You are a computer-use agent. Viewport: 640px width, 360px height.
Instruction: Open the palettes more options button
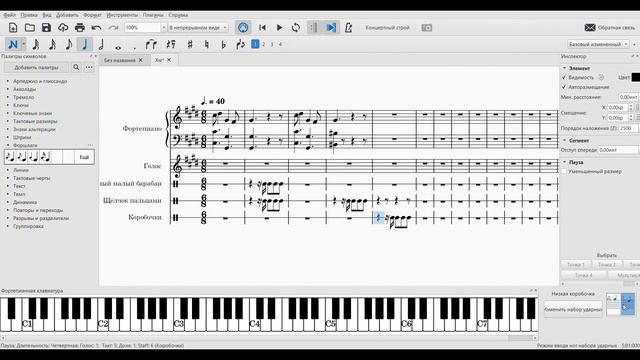tap(89, 67)
